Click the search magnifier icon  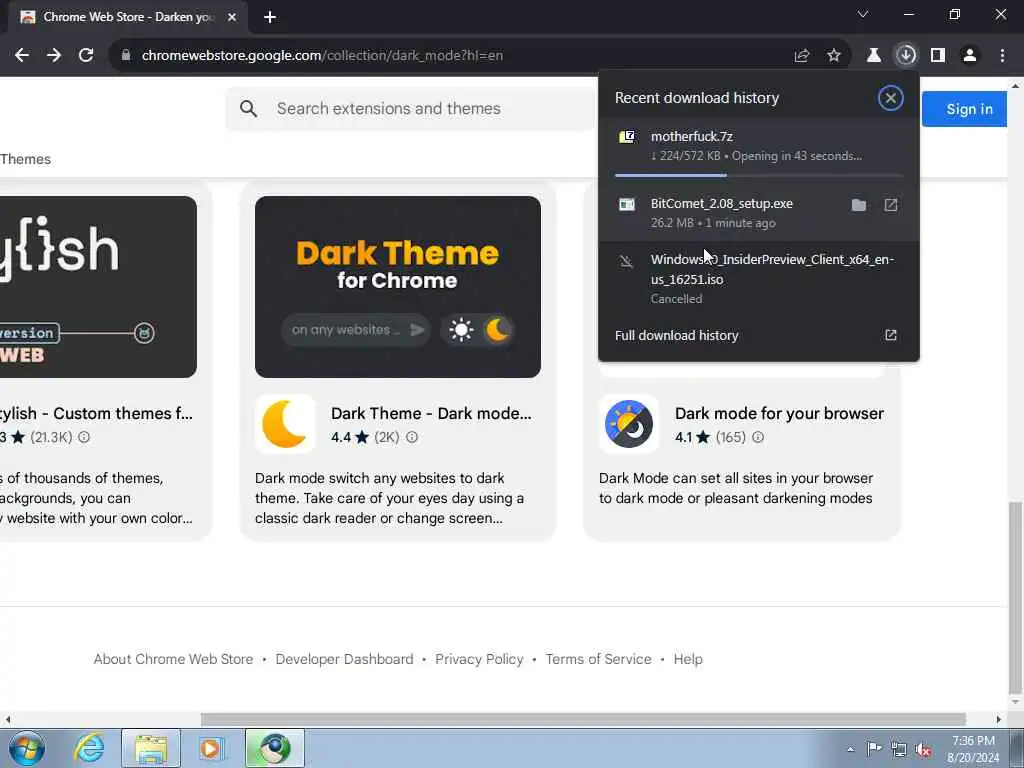click(x=248, y=108)
